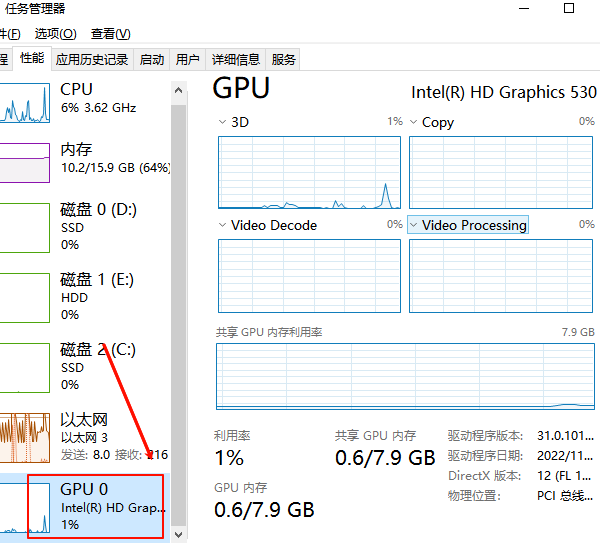Open the Services tab

284,59
